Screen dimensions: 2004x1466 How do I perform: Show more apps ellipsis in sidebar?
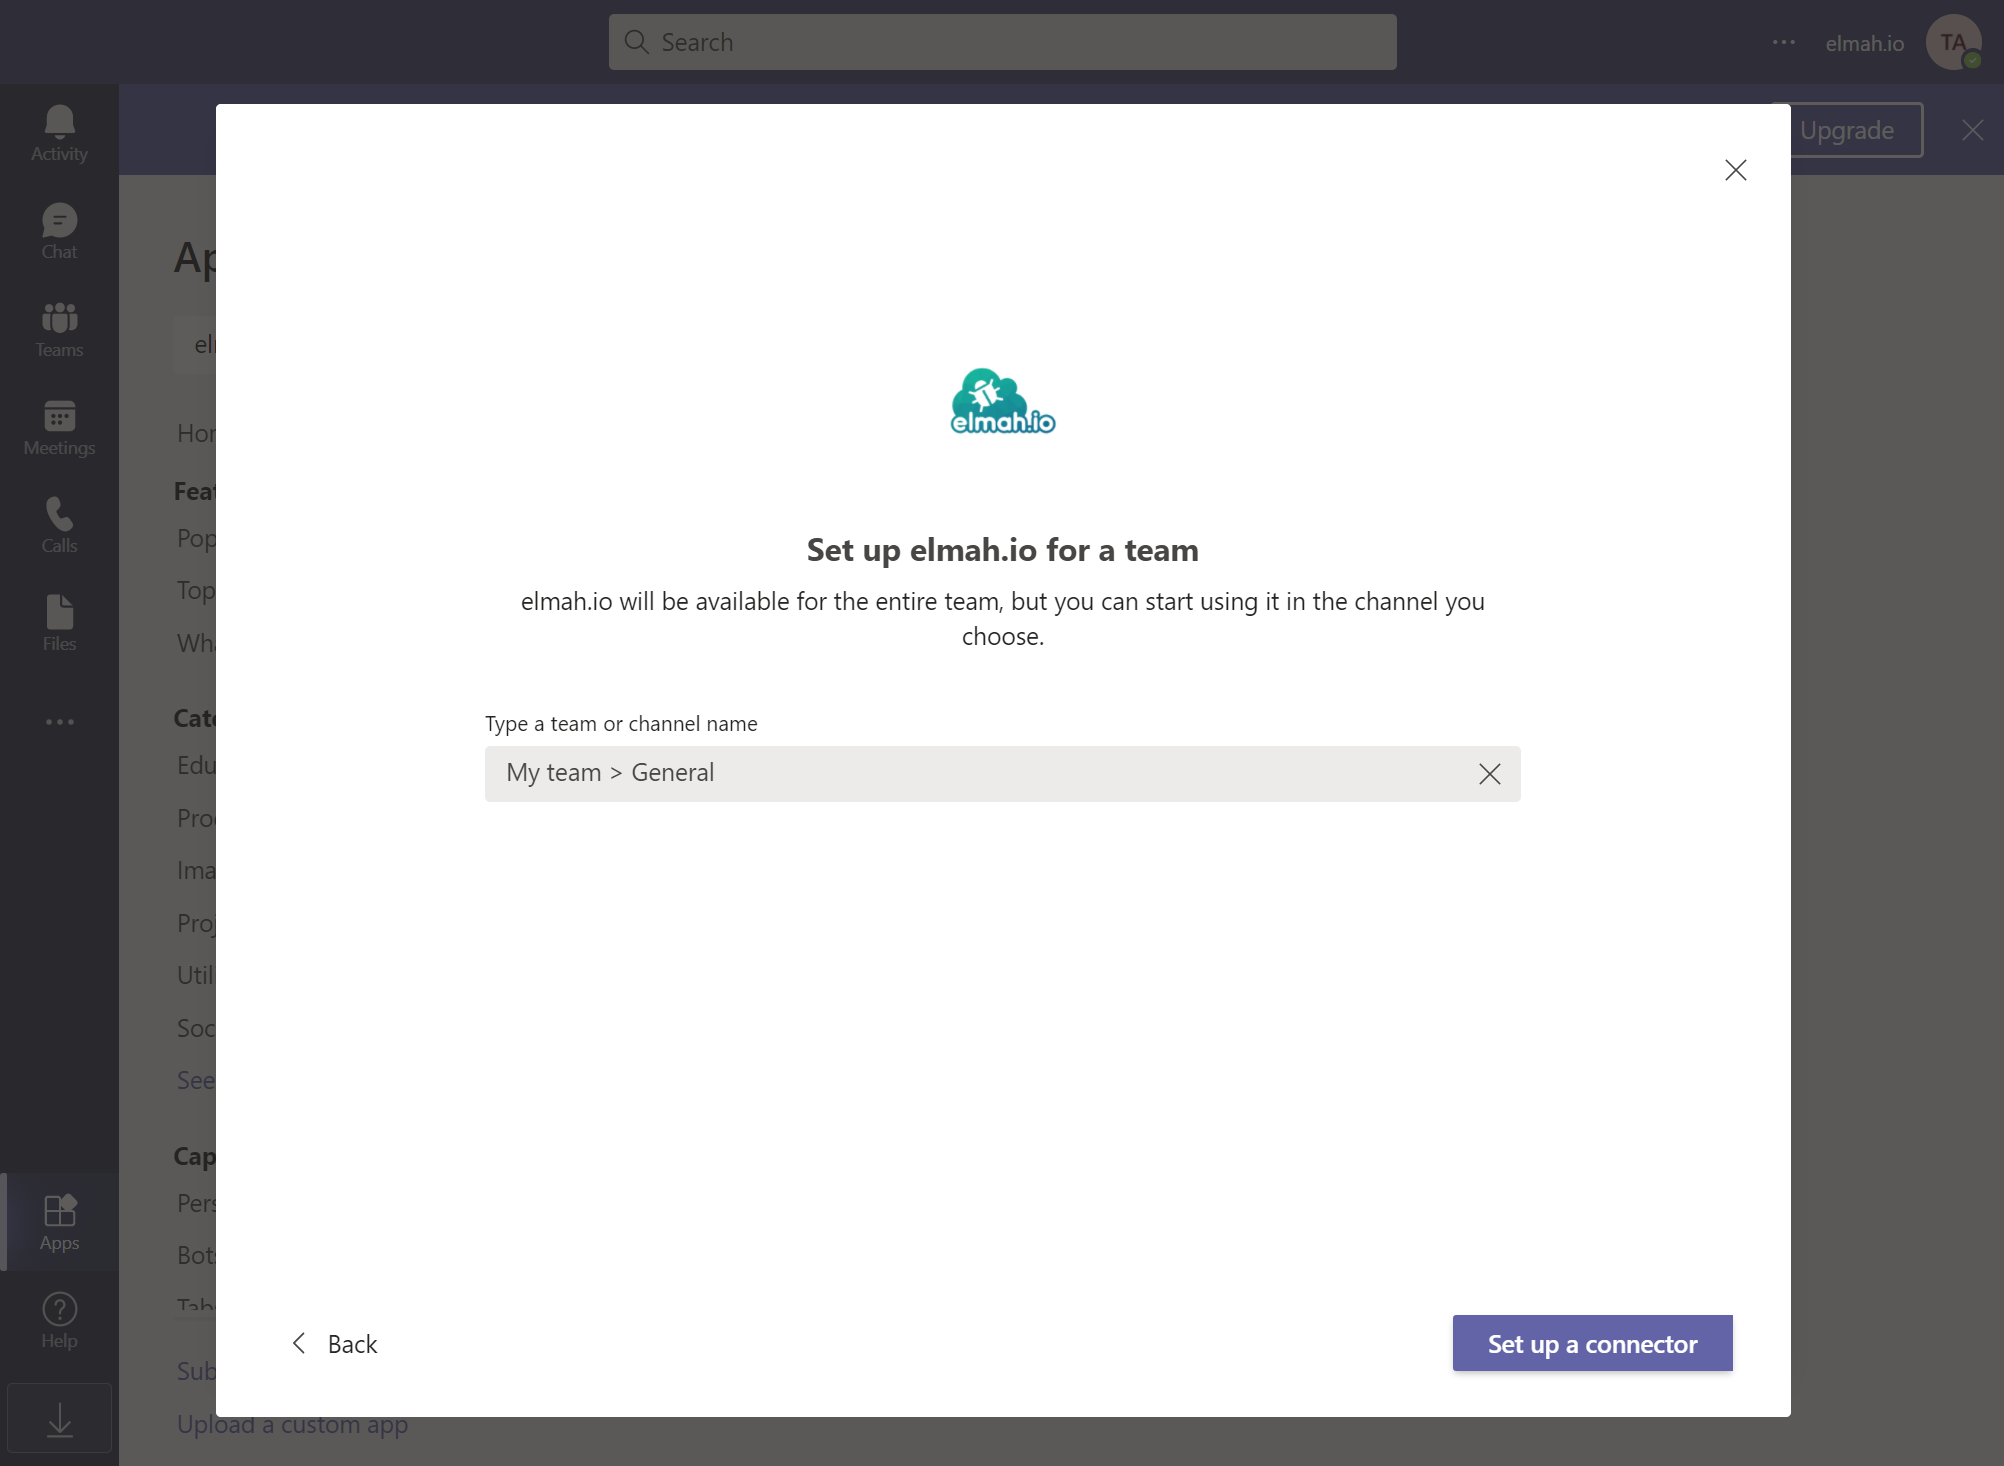(59, 721)
